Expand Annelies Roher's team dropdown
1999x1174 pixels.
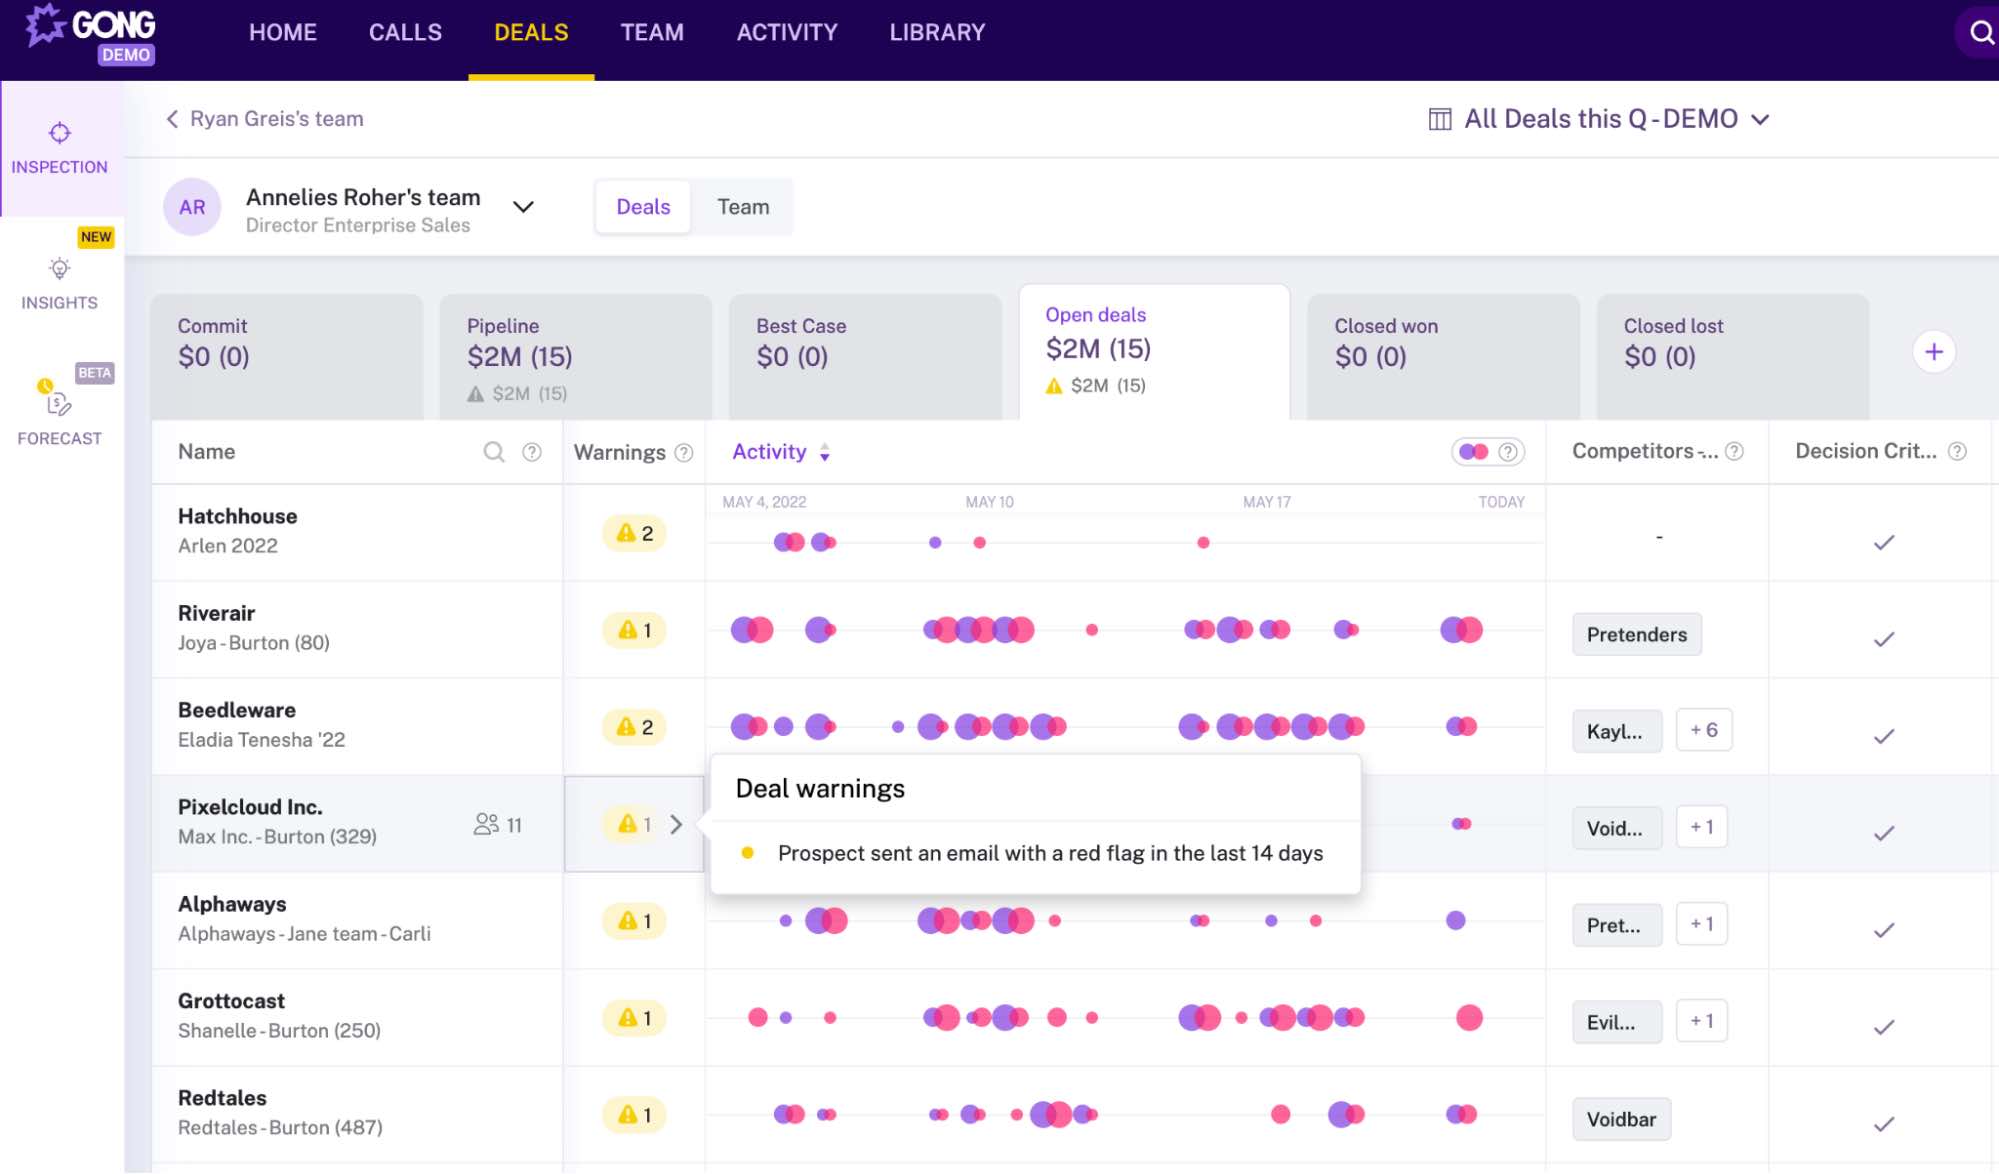pyautogui.click(x=524, y=205)
